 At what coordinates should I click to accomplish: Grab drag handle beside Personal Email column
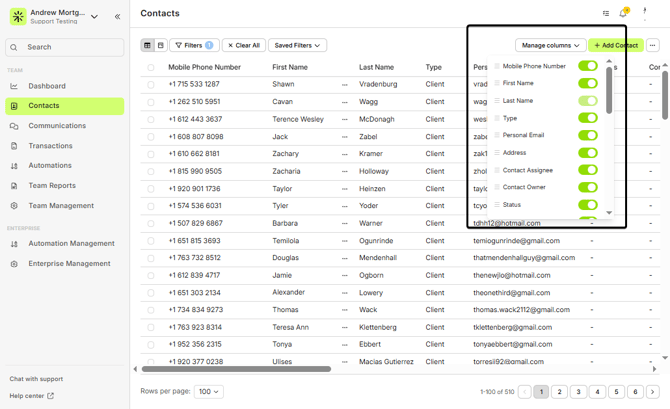(497, 135)
